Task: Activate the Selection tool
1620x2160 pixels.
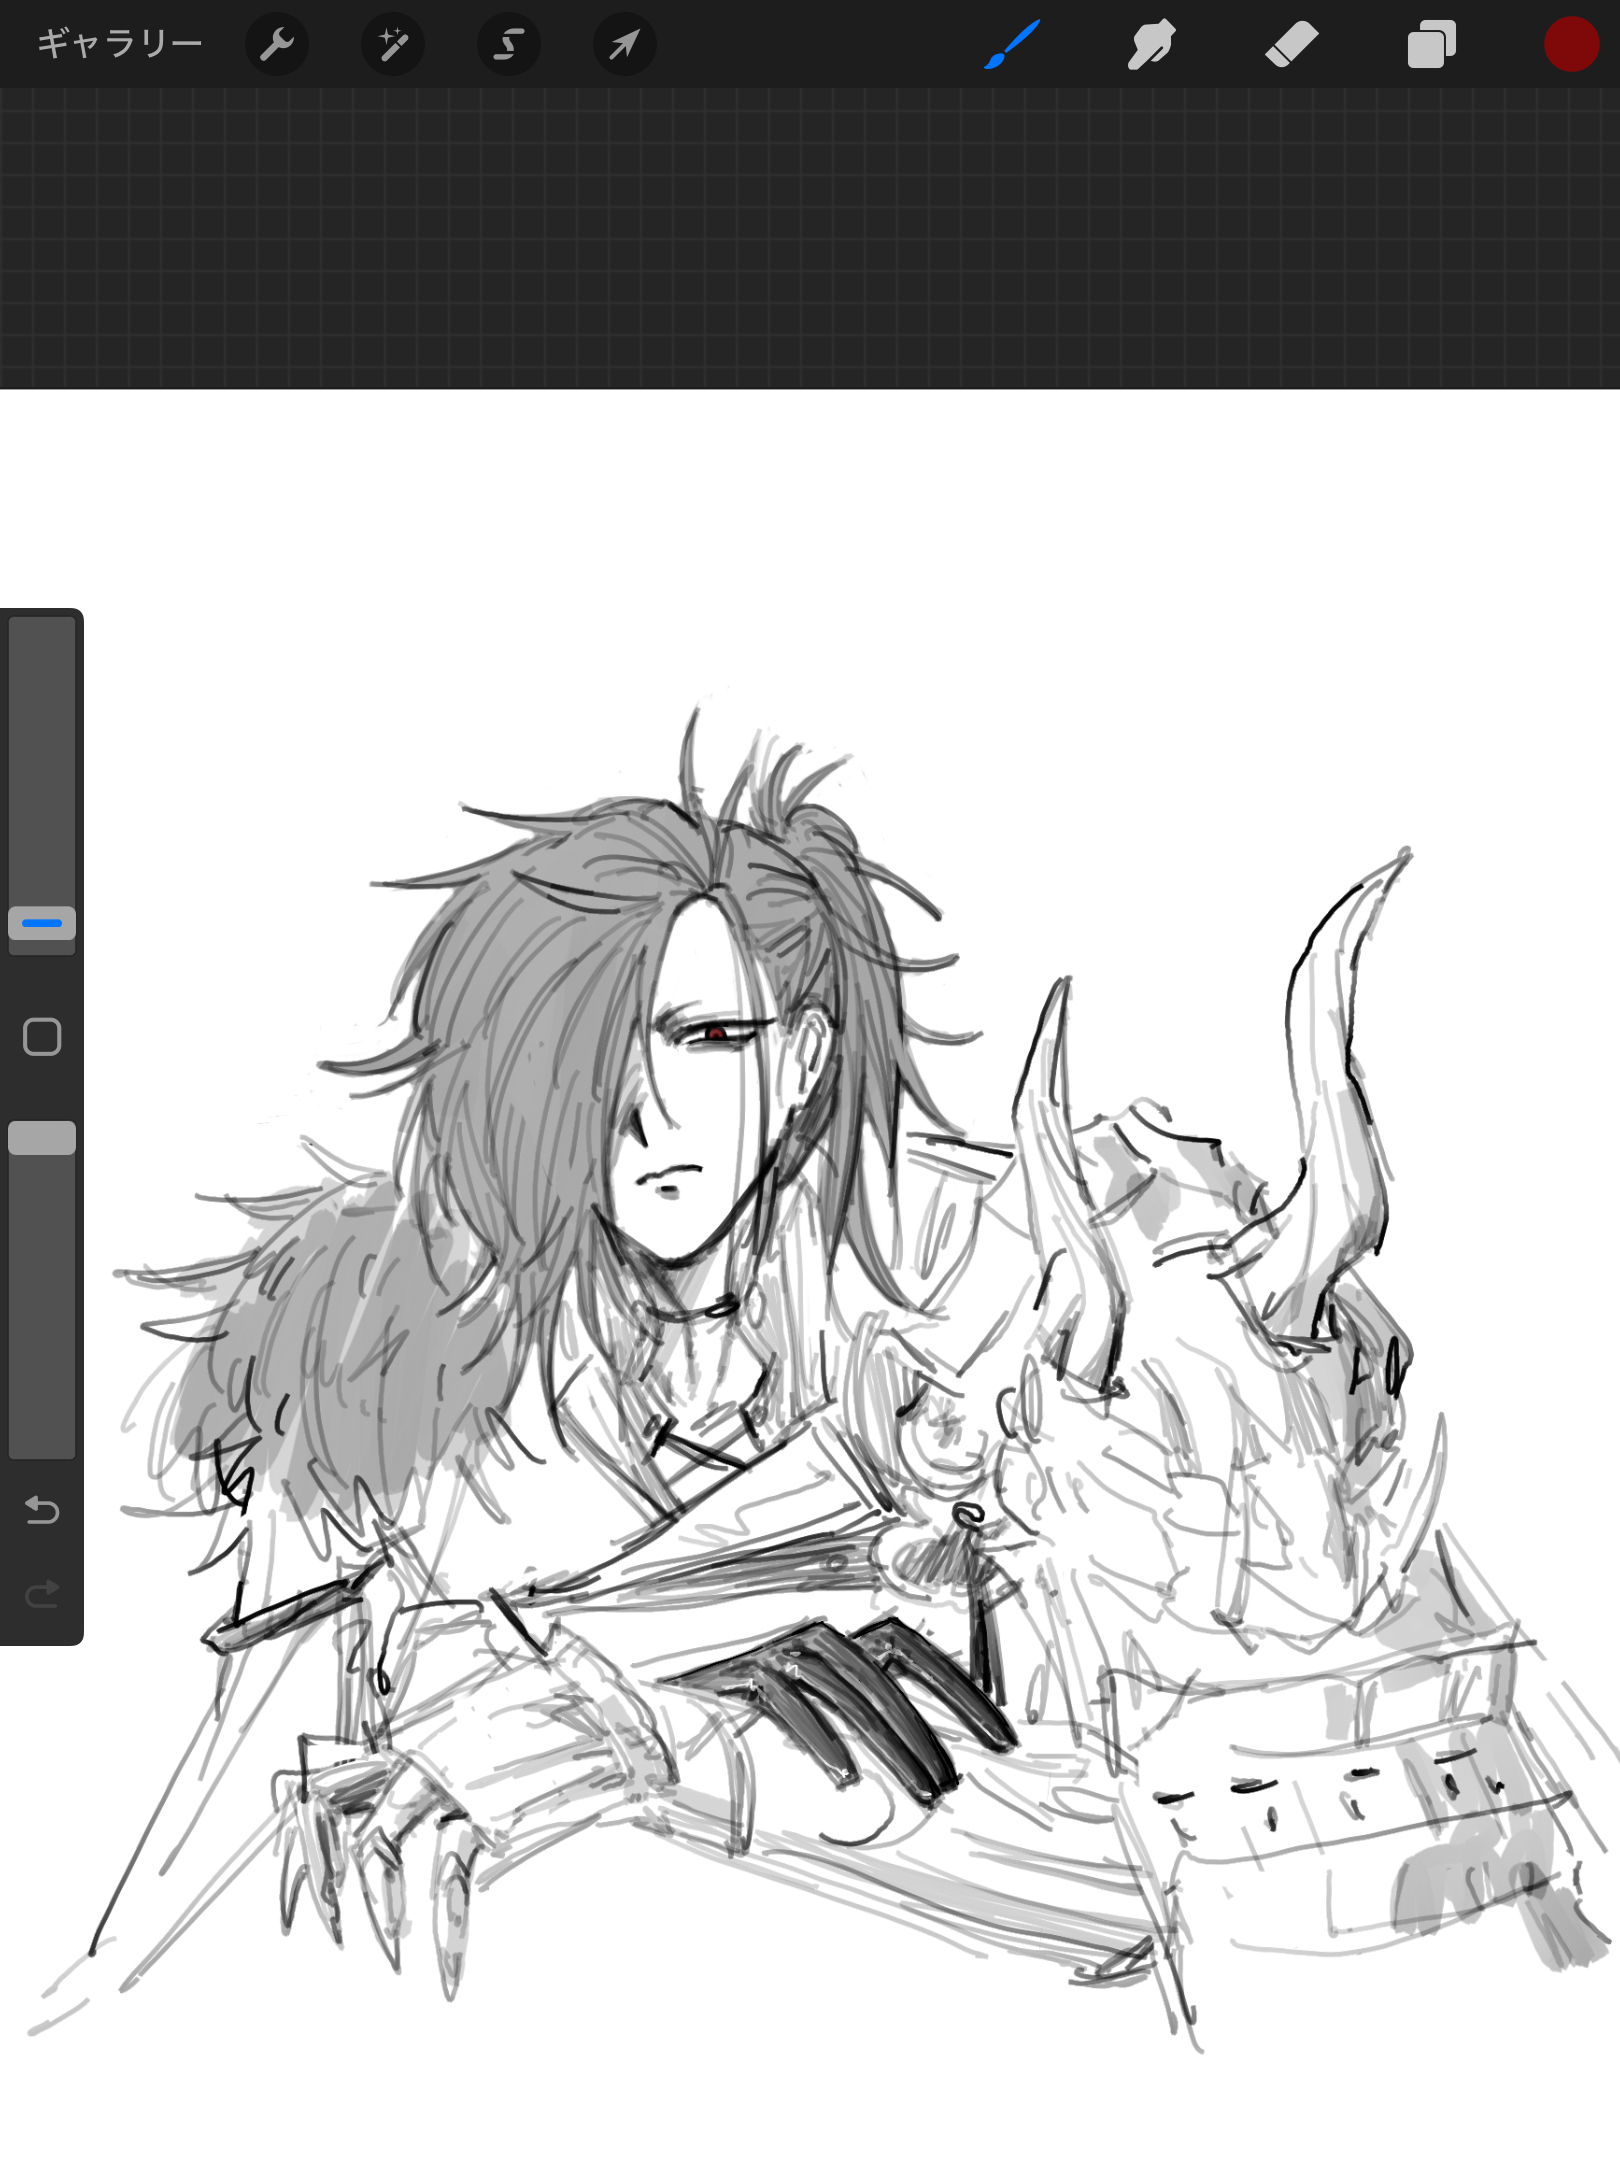Action: pos(509,44)
